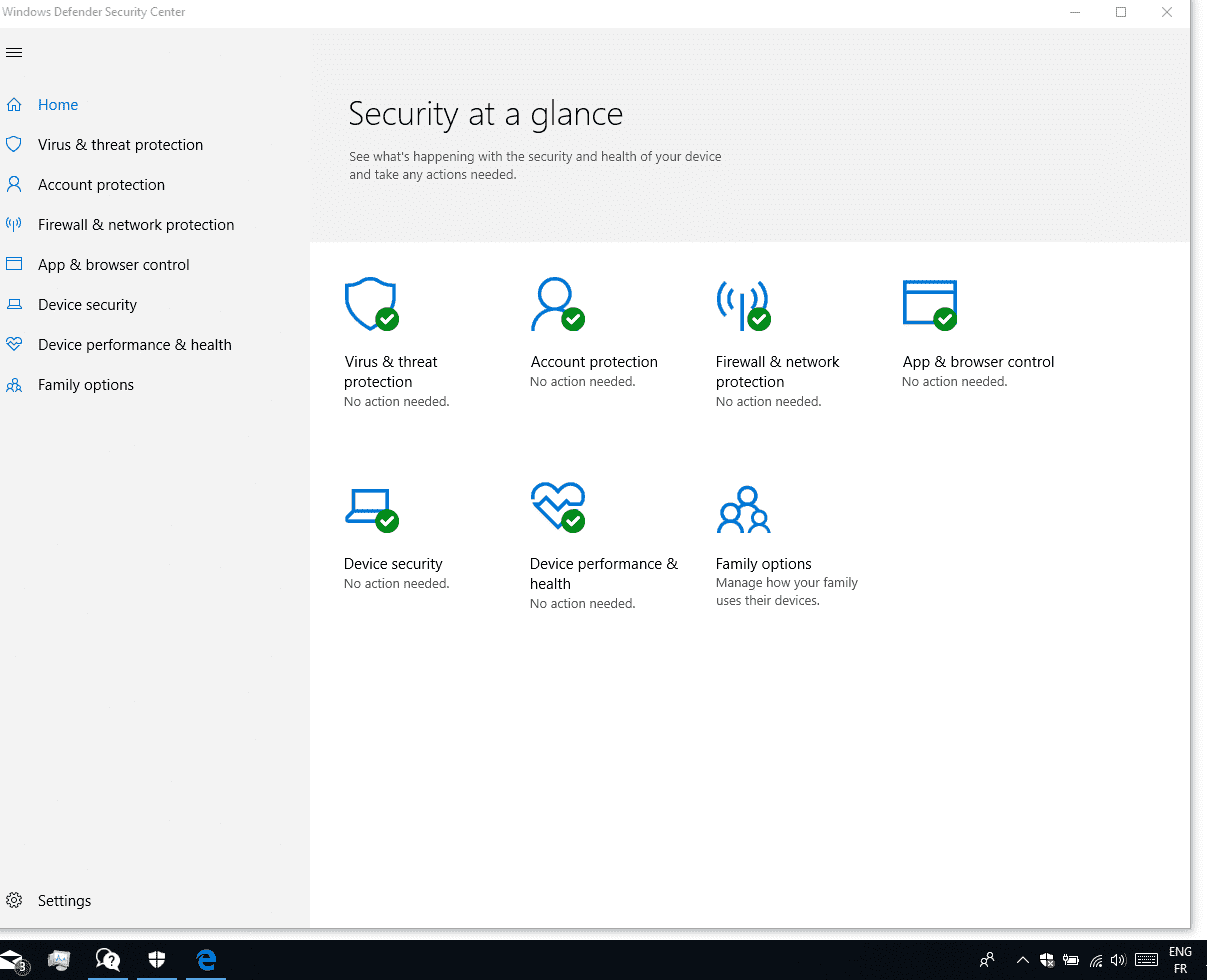Viewport: 1207px width, 980px height.
Task: Show hidden system tray icons
Action: point(1022,961)
